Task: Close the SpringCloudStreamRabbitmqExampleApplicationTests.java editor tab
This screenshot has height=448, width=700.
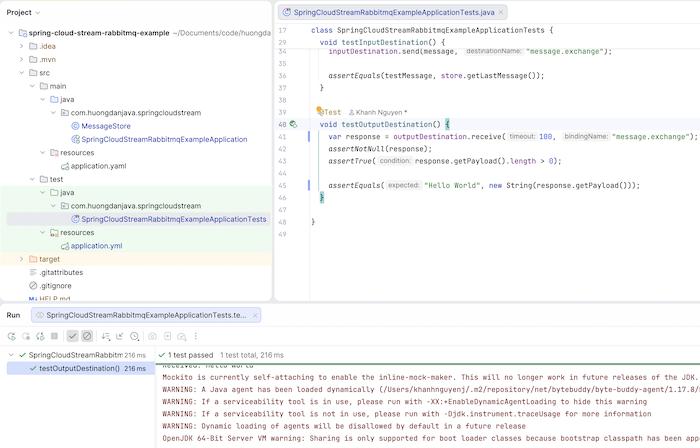Action: click(x=501, y=12)
